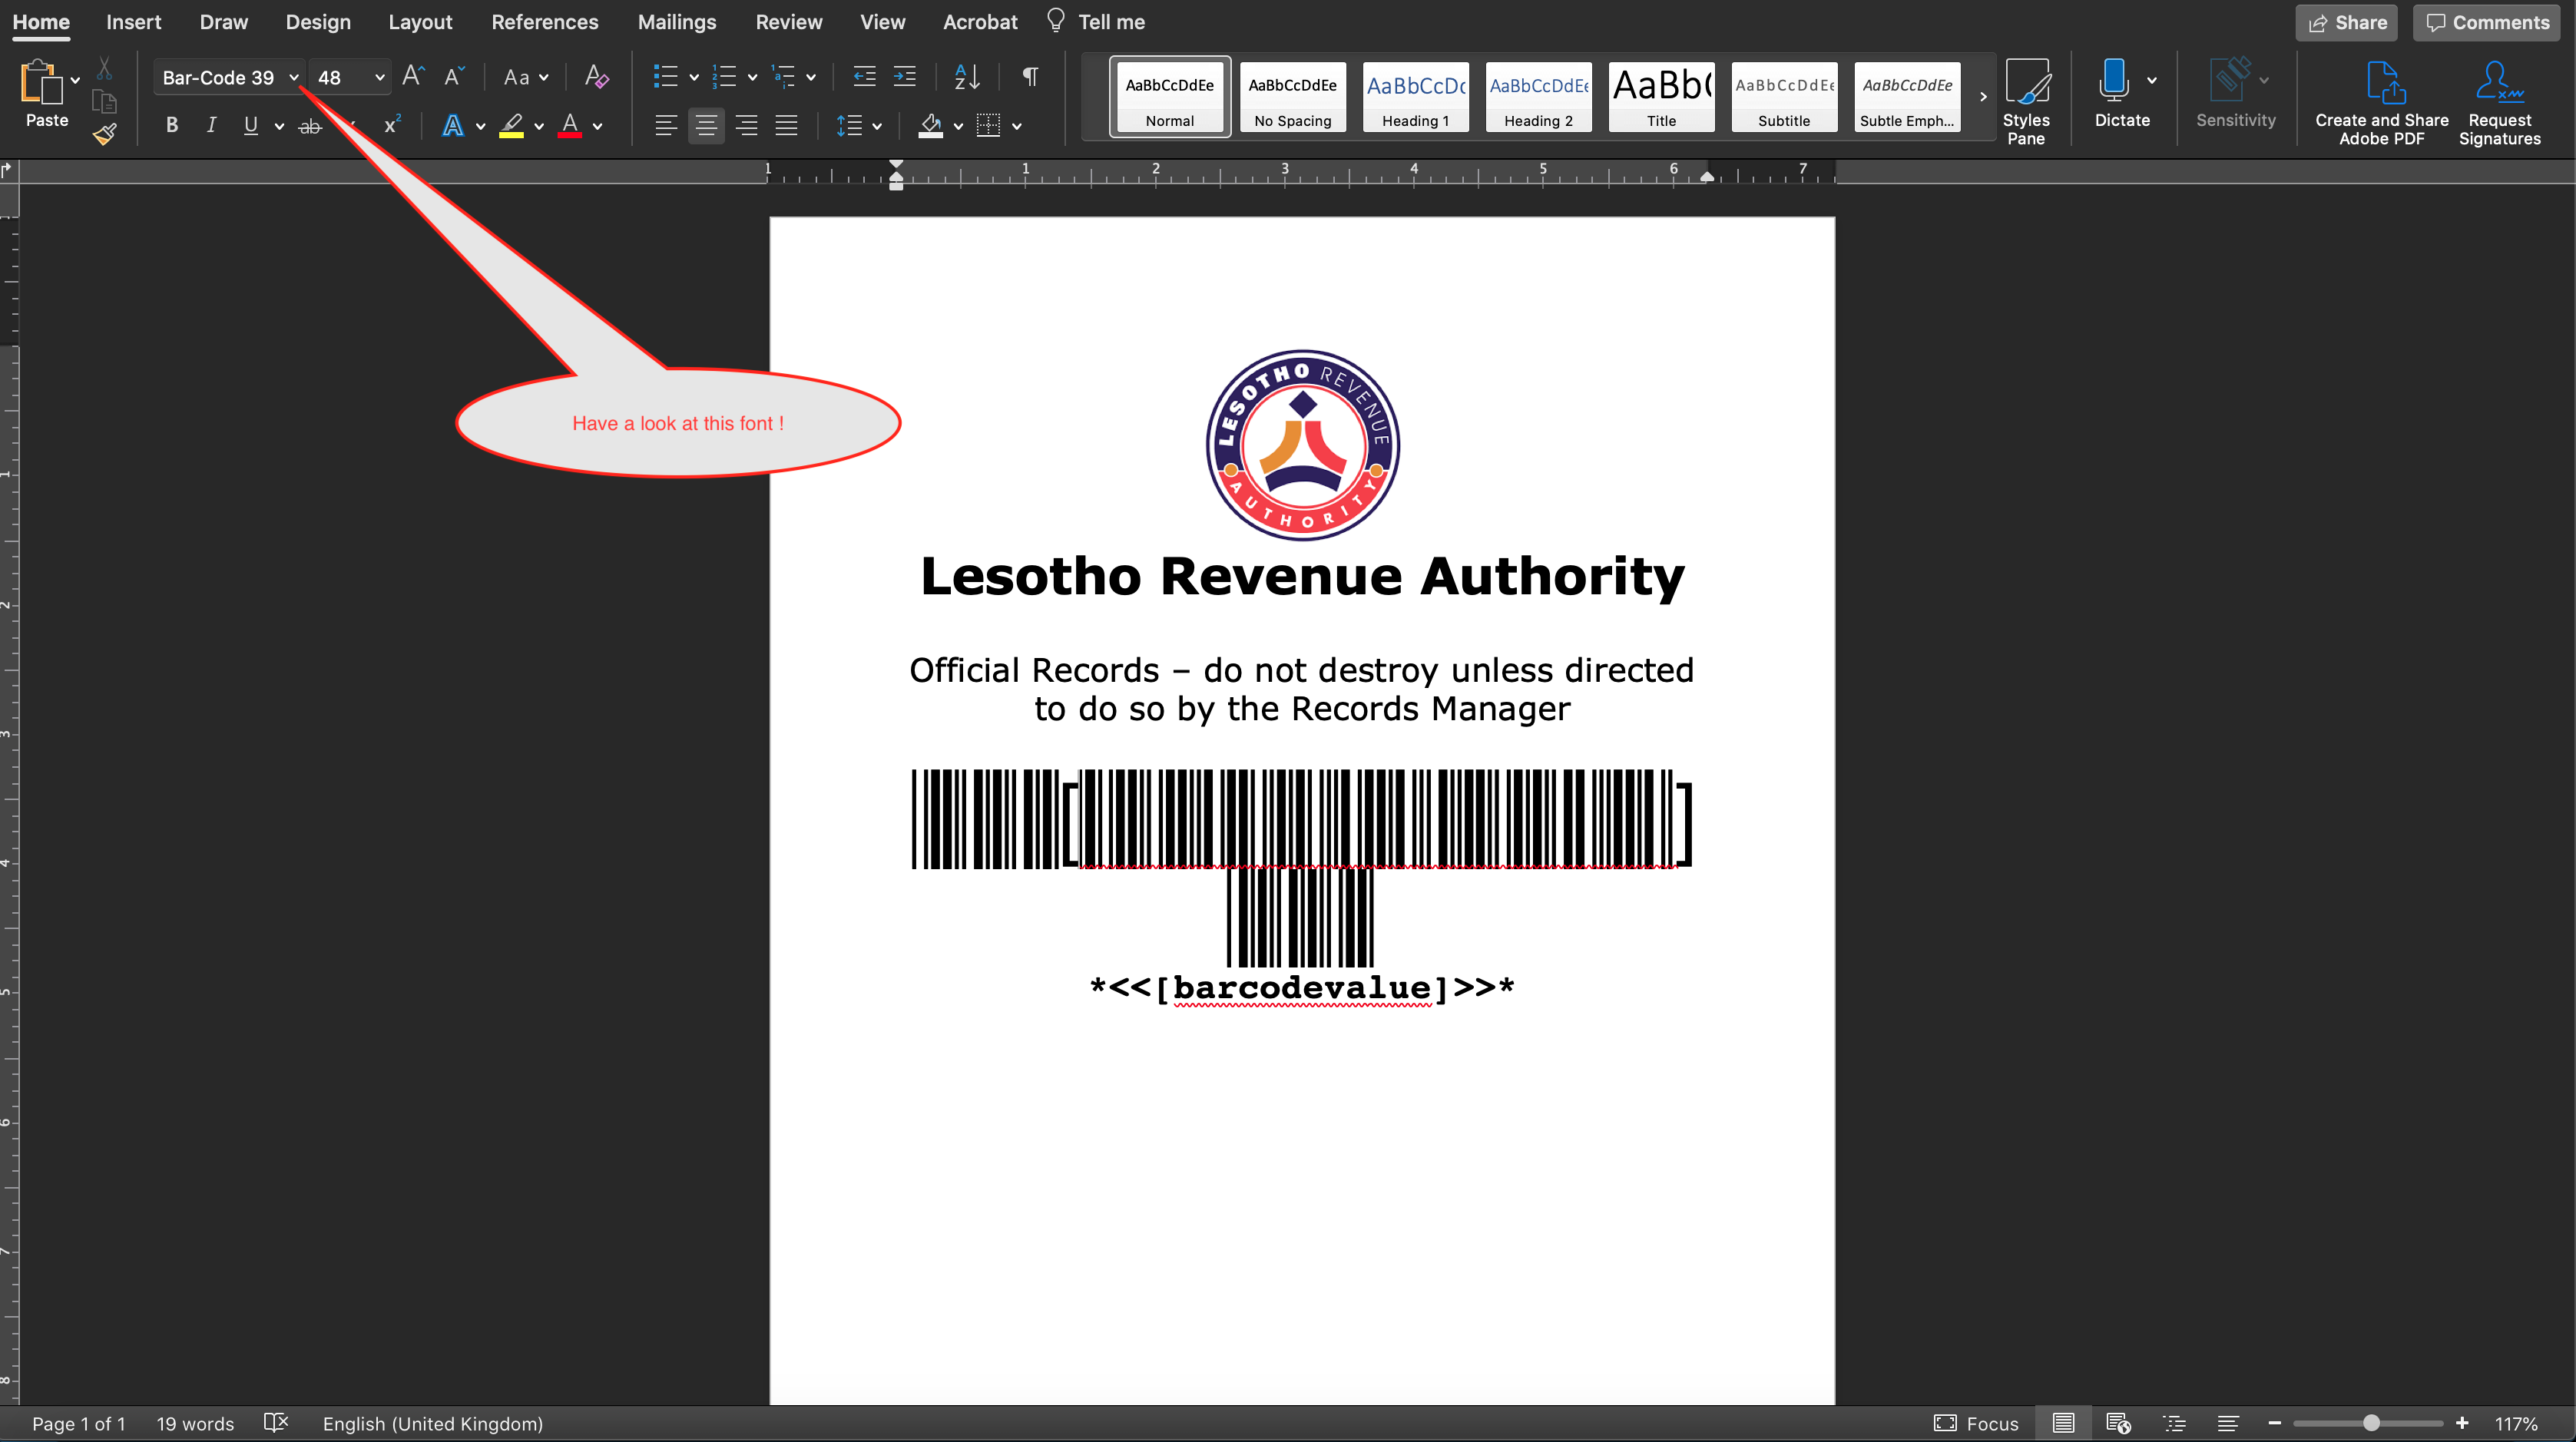Screen dimensions: 2576x1442
Task: Open the Mailings tab
Action: pyautogui.click(x=677, y=22)
